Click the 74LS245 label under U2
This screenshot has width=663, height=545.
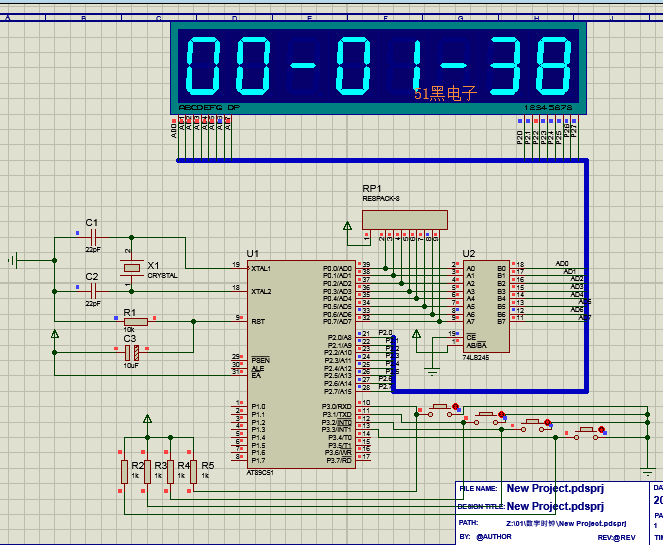(x=475, y=358)
